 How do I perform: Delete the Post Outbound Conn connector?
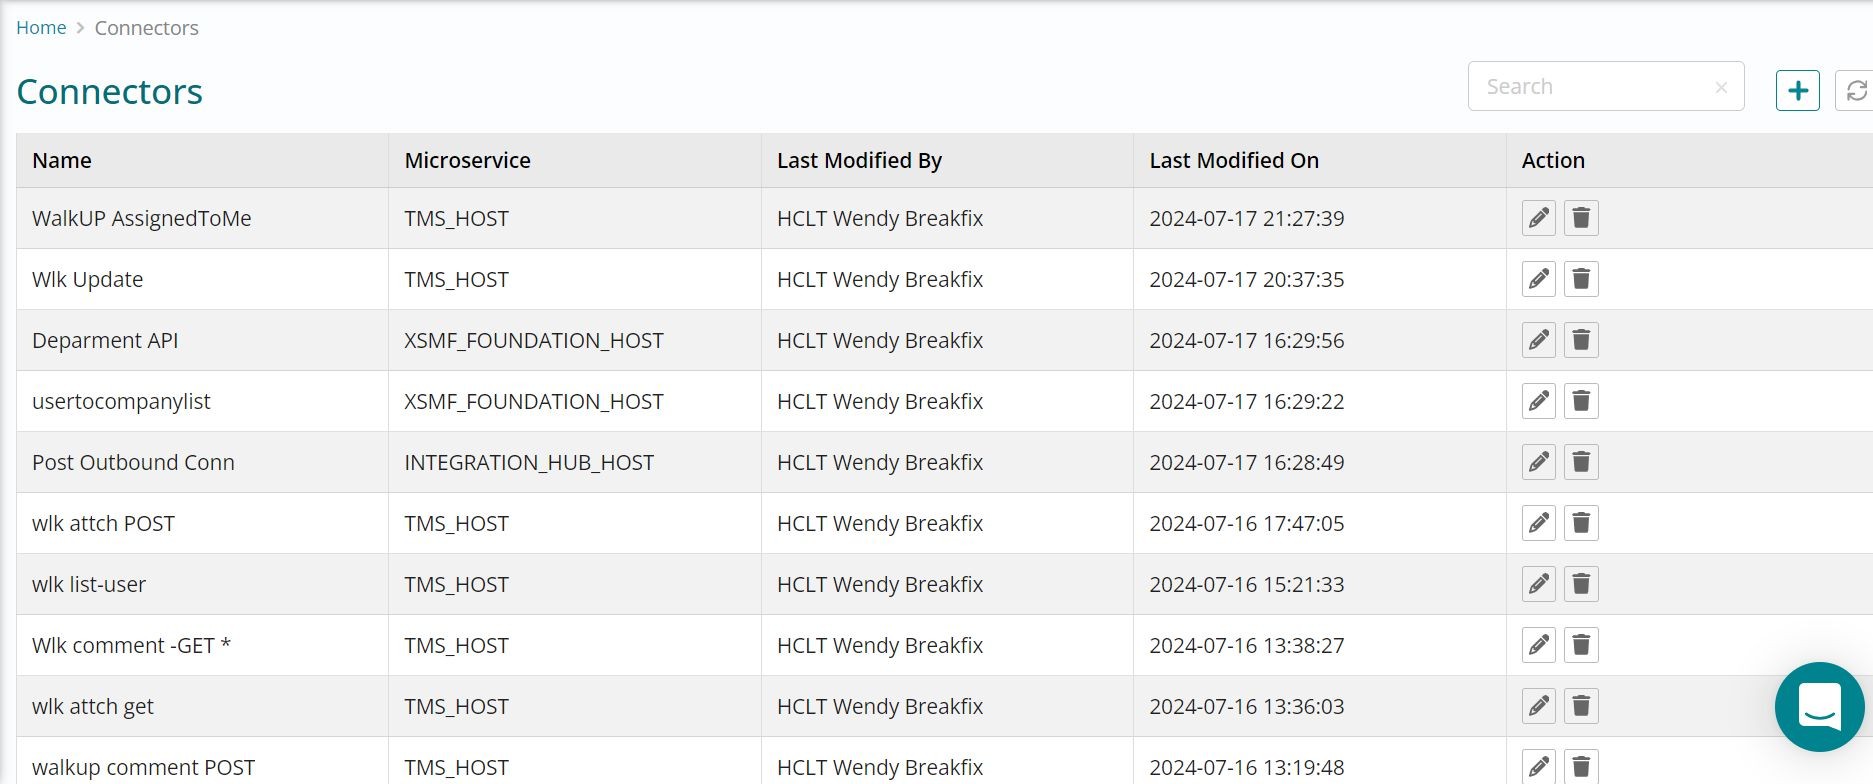click(1581, 462)
